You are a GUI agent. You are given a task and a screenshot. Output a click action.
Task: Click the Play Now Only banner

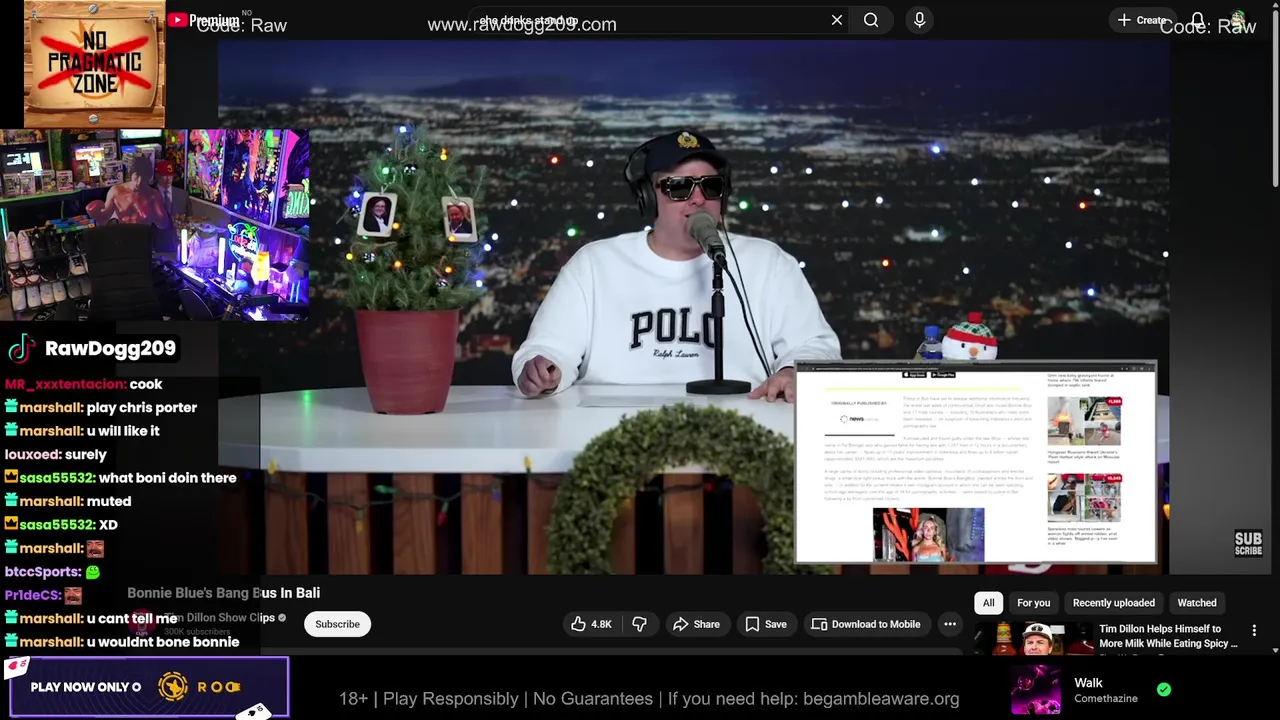click(149, 687)
